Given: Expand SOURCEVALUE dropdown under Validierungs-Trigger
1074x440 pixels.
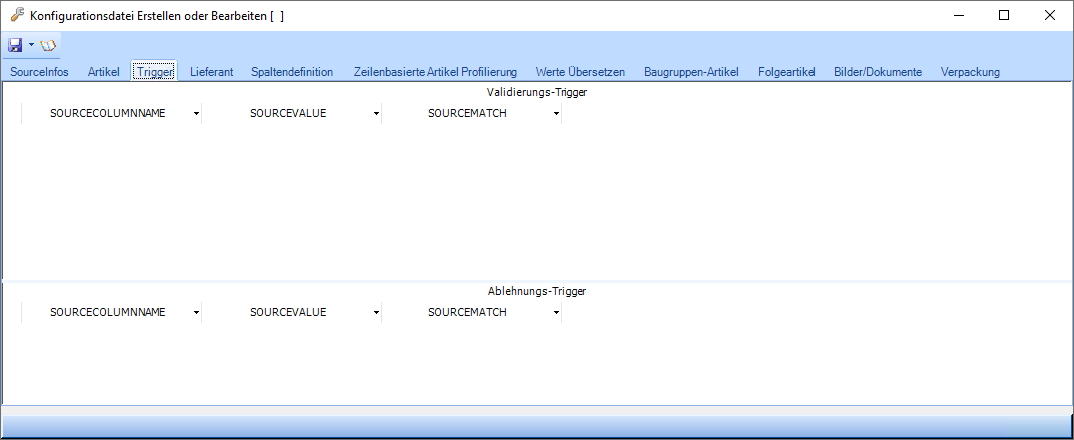Looking at the screenshot, I should (x=376, y=114).
